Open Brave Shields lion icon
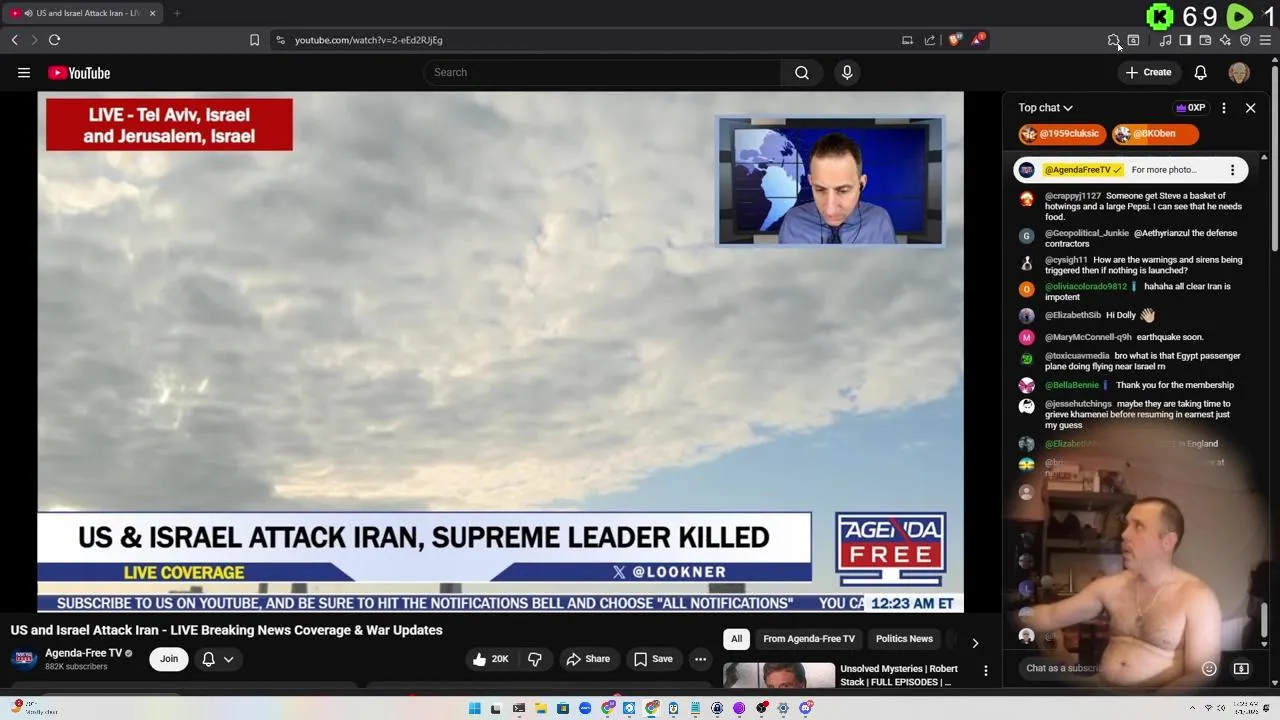The image size is (1280, 720). coord(955,40)
